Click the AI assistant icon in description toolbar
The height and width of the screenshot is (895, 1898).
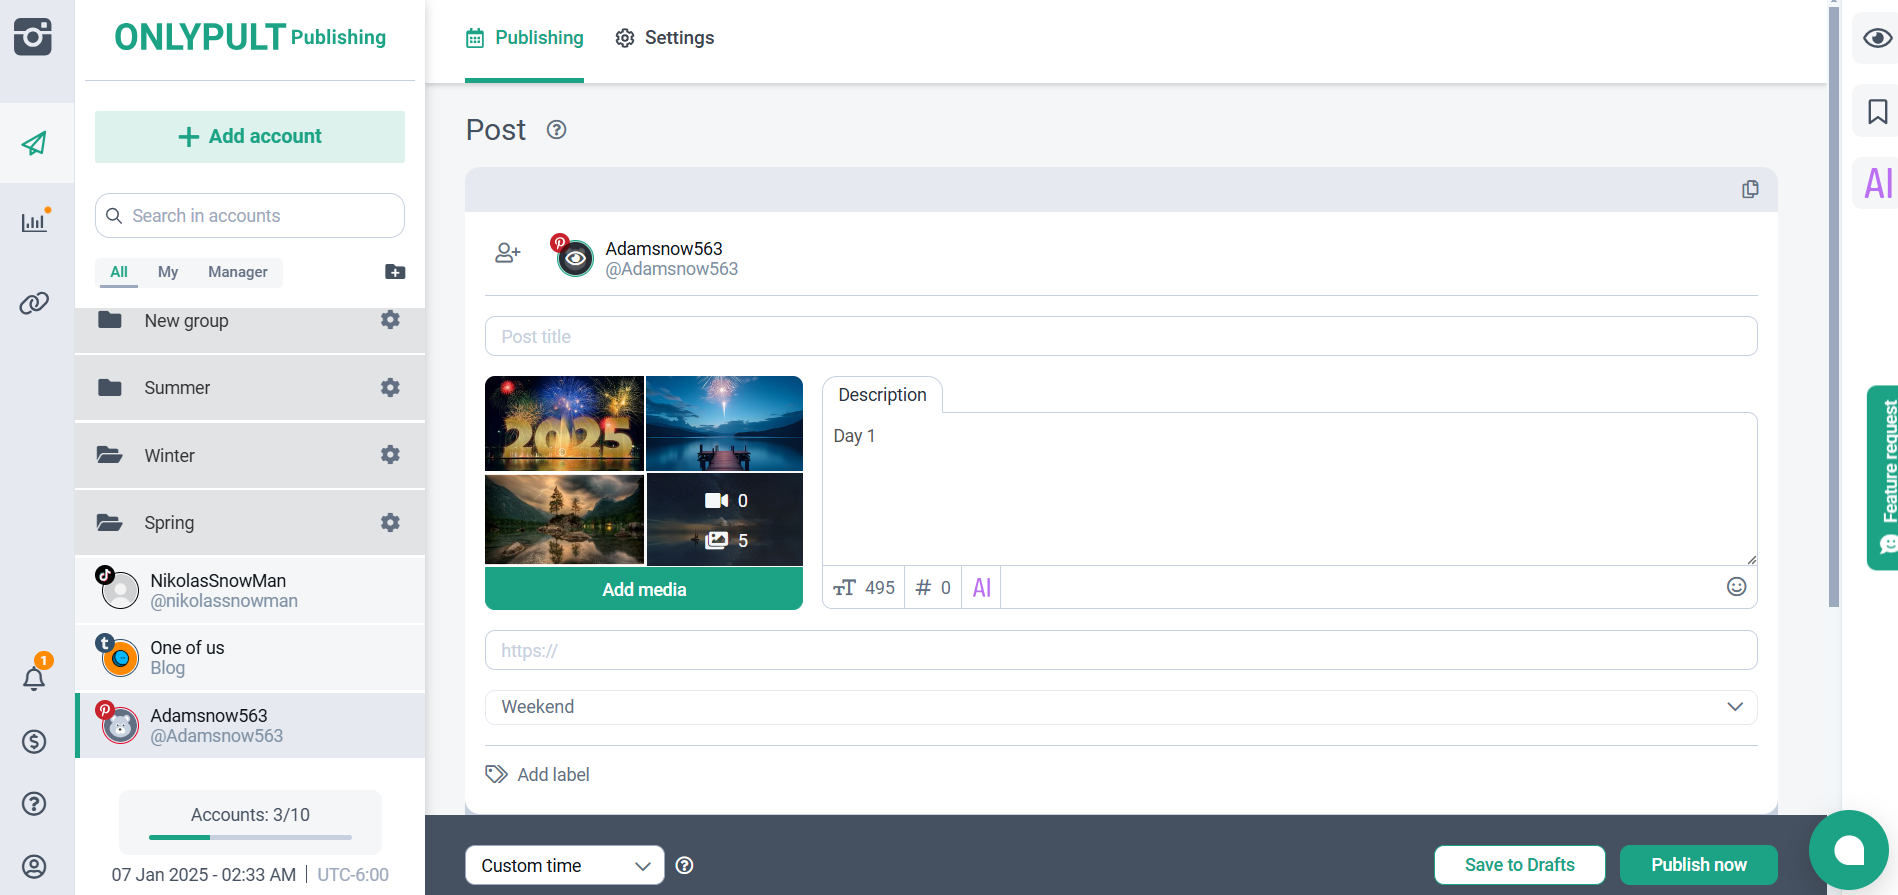tap(982, 588)
